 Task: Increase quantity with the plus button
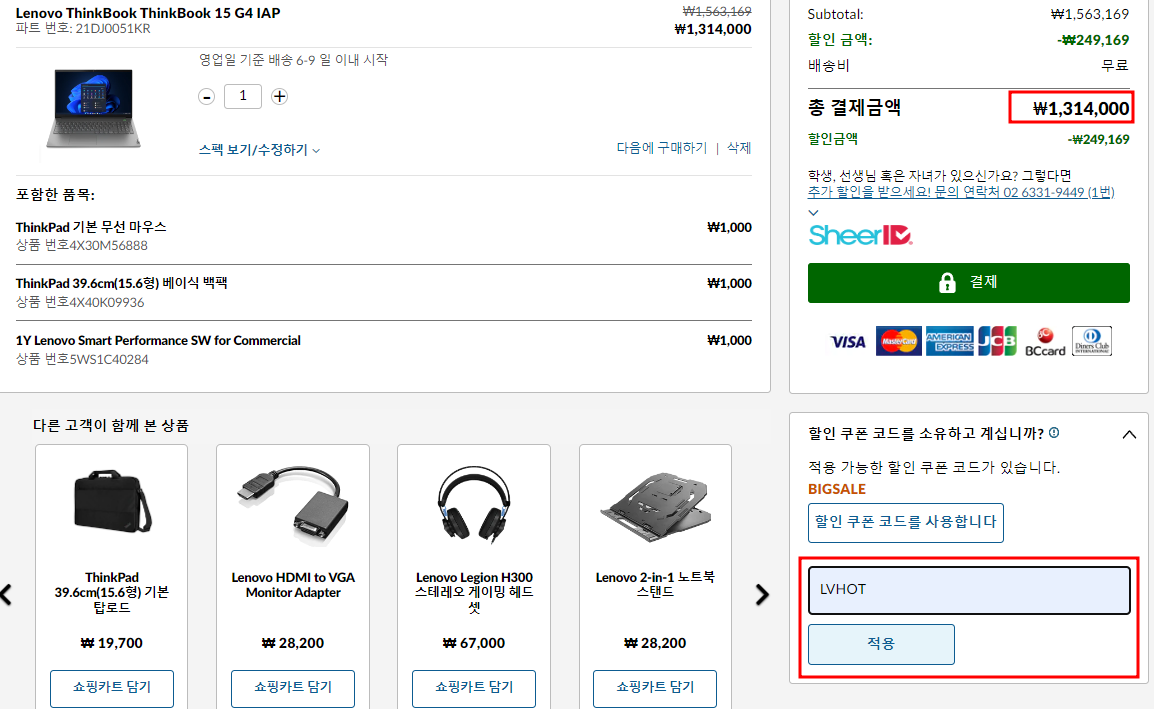pos(279,96)
